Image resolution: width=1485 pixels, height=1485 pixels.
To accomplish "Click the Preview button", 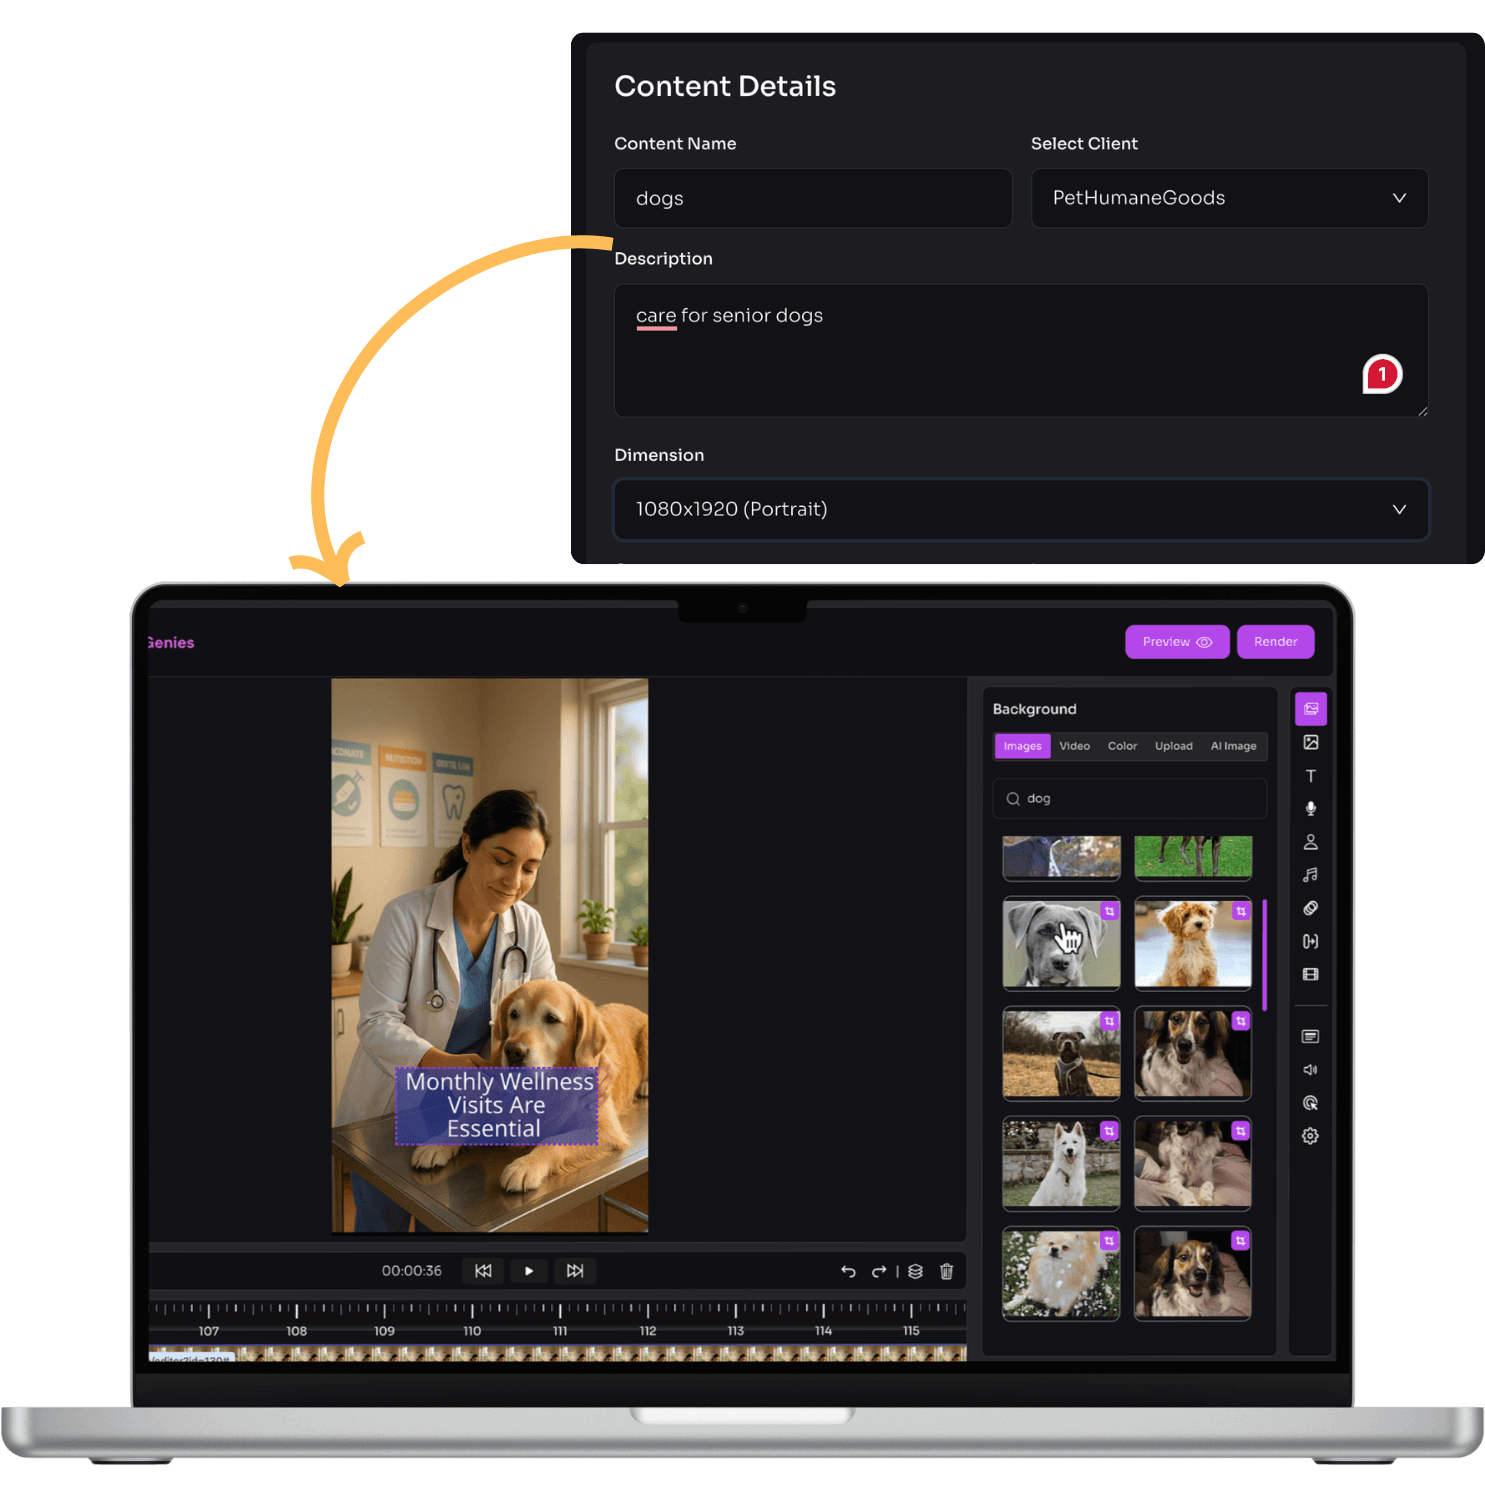I will [x=1176, y=642].
